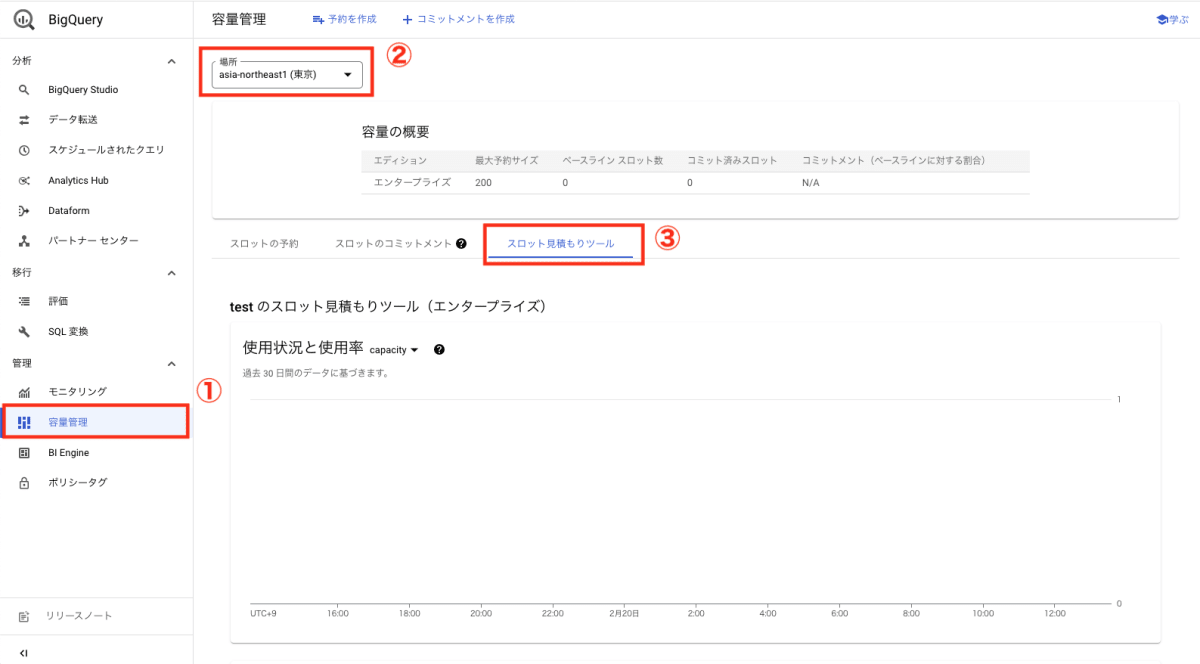The width and height of the screenshot is (1200, 664).
Task: Click the パートナー センター network icon
Action: click(x=24, y=241)
